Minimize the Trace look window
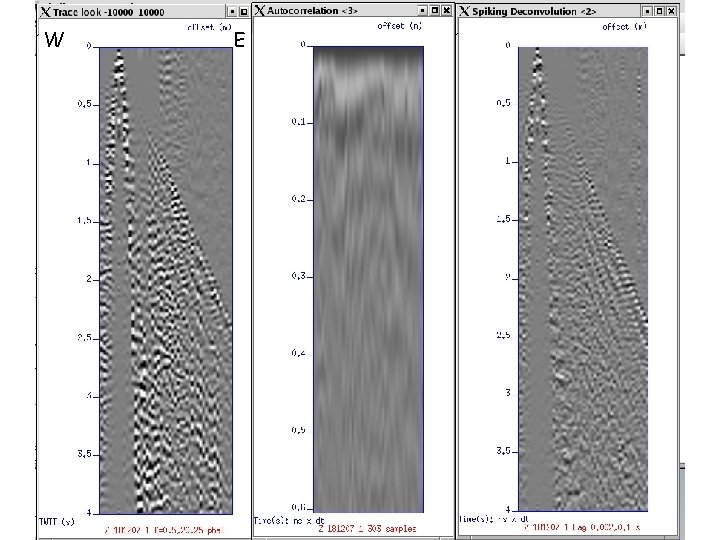 click(x=233, y=12)
